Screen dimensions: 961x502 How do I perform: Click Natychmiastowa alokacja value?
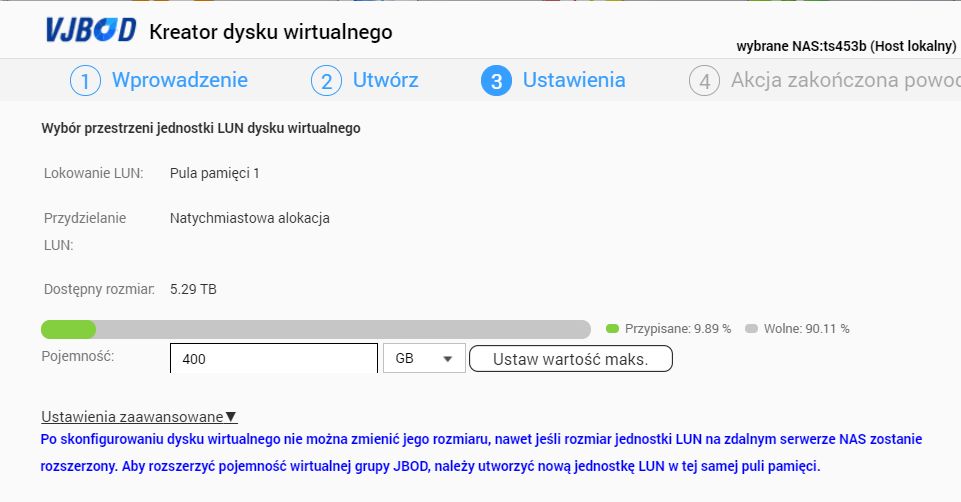tap(249, 218)
